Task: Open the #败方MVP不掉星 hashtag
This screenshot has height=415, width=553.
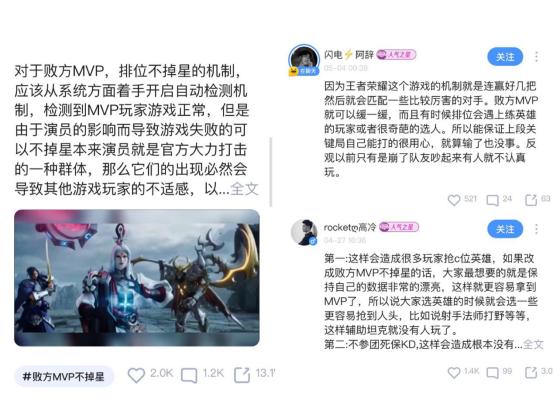Action: [63, 377]
